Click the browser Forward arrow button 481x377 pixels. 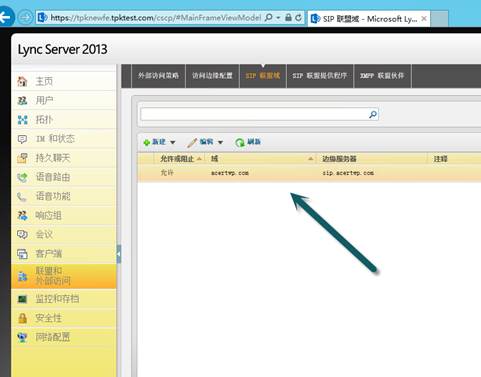click(25, 17)
